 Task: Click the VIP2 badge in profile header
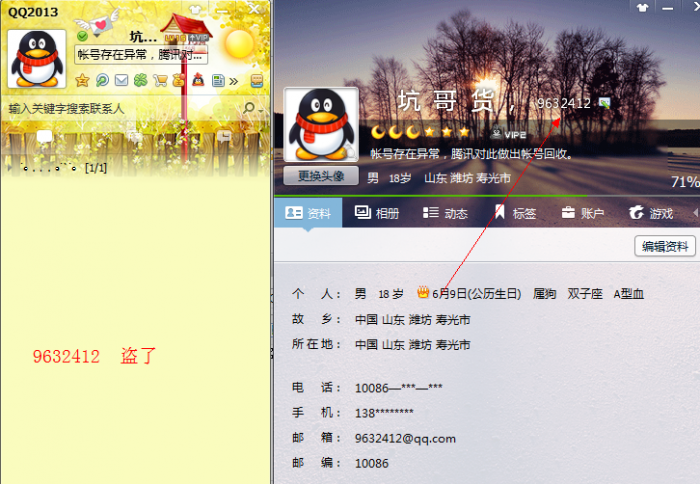tap(508, 133)
